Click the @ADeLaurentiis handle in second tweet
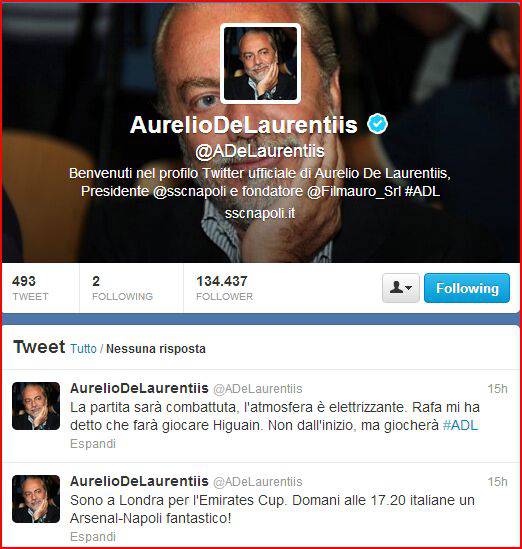This screenshot has height=549, width=522. point(258,482)
